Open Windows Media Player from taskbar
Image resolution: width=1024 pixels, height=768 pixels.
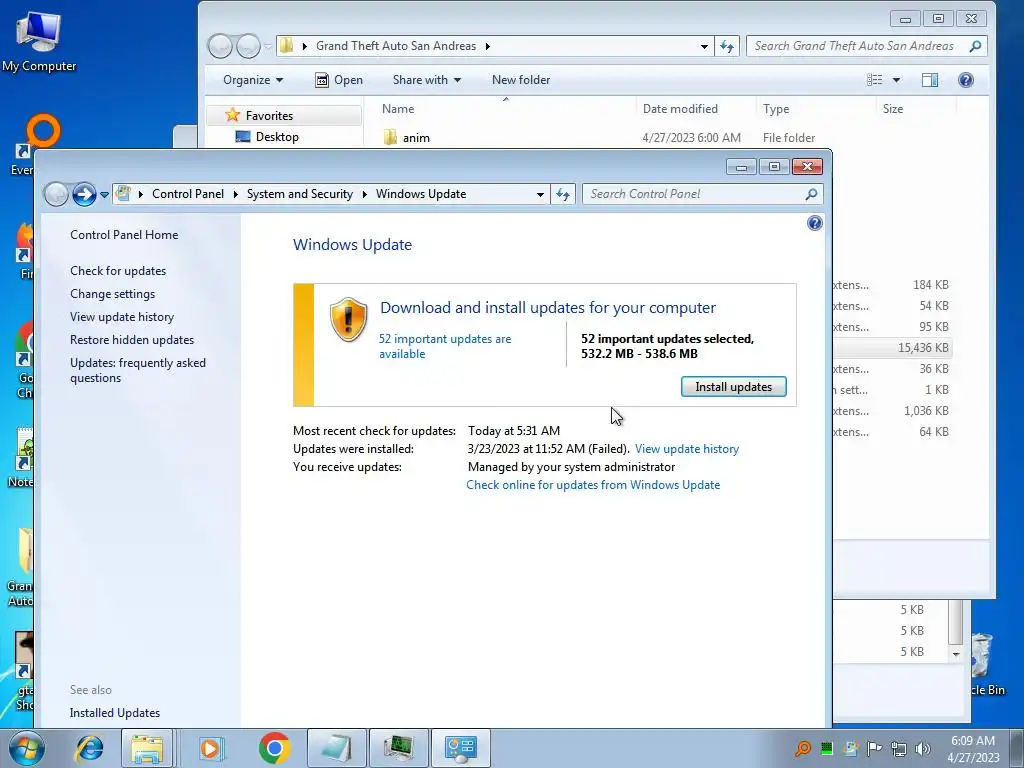click(x=211, y=748)
